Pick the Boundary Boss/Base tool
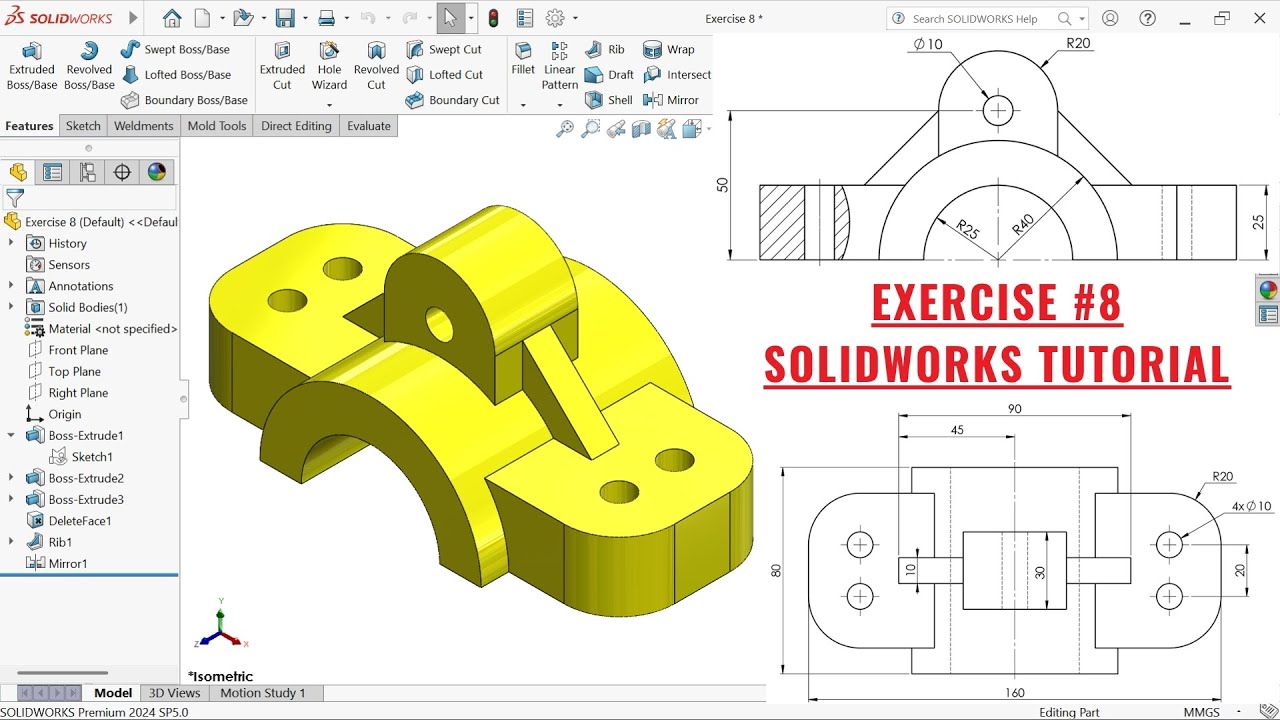 coord(184,100)
